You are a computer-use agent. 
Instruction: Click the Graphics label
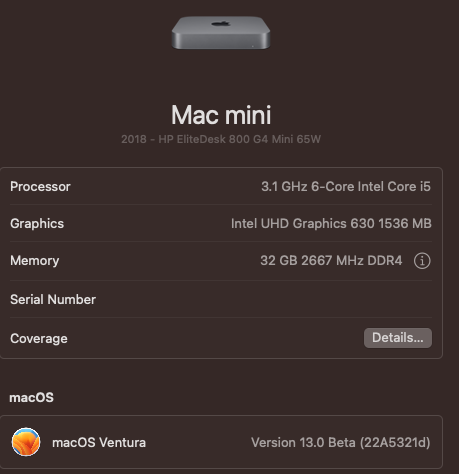(x=37, y=224)
